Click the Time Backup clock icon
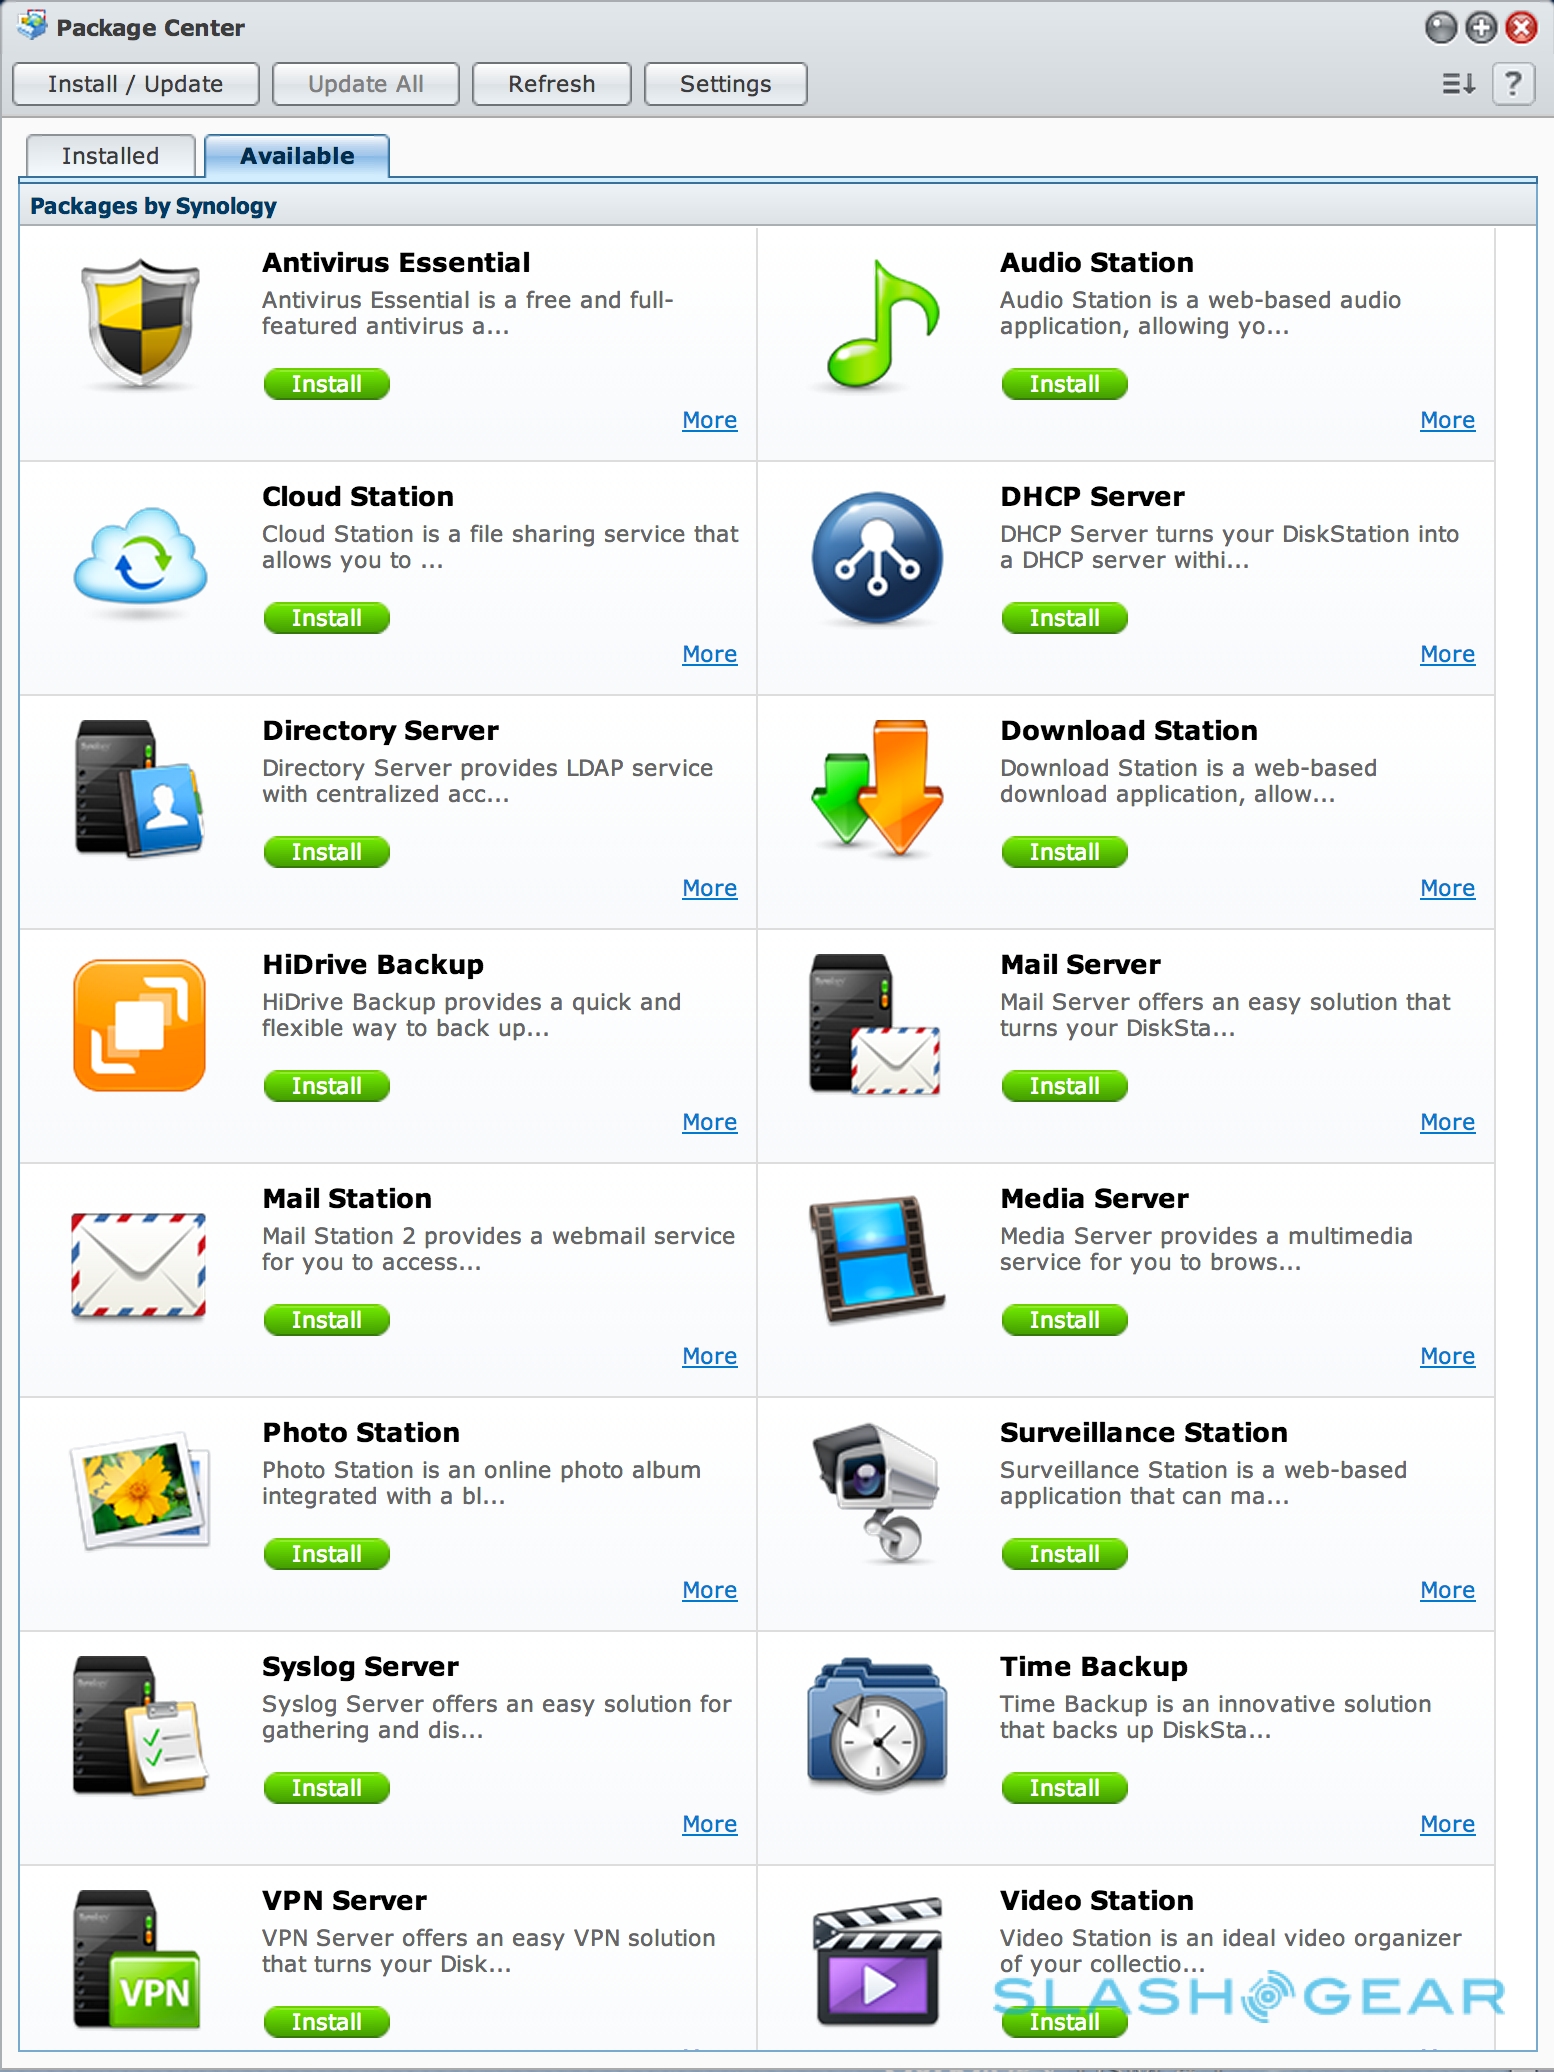Screen dimensions: 1554x2072 click(x=877, y=1724)
